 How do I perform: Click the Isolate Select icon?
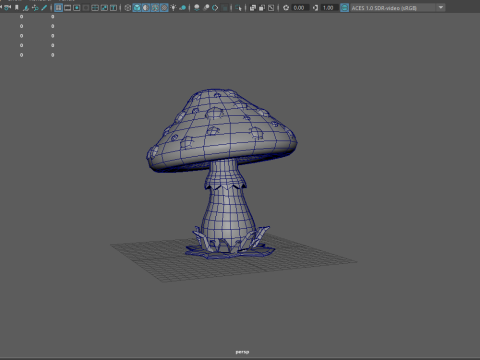238,7
